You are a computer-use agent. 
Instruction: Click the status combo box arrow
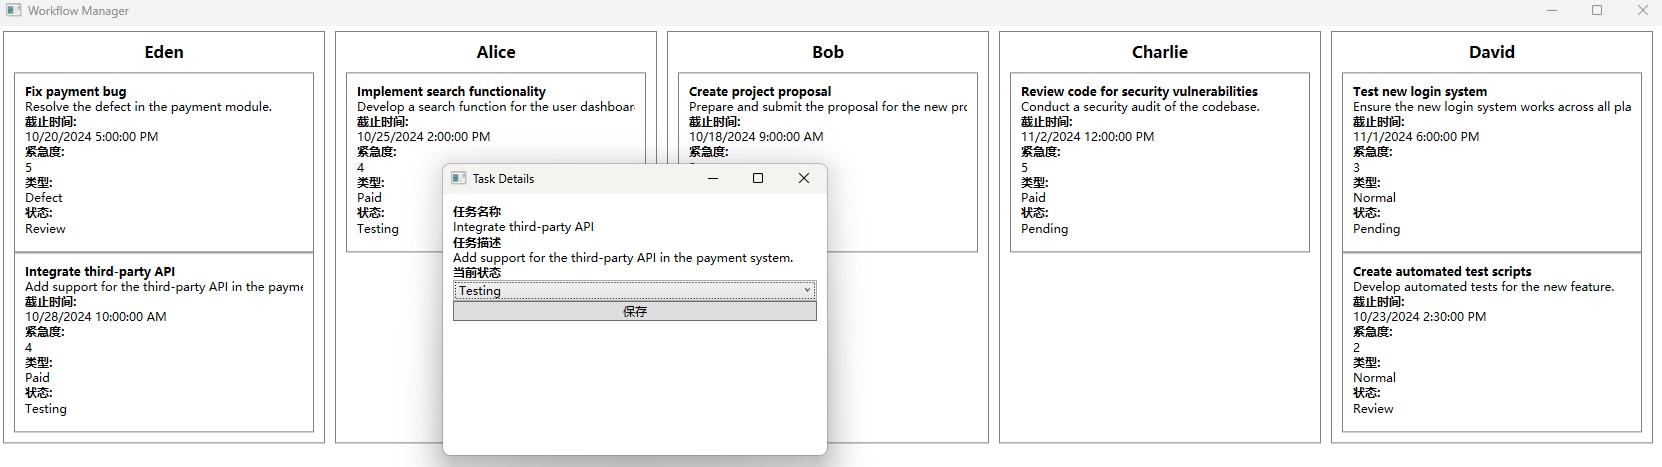[x=807, y=290]
